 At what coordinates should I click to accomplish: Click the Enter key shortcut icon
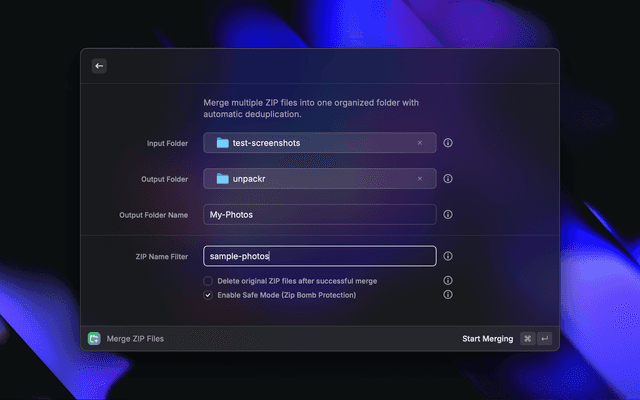[545, 339]
